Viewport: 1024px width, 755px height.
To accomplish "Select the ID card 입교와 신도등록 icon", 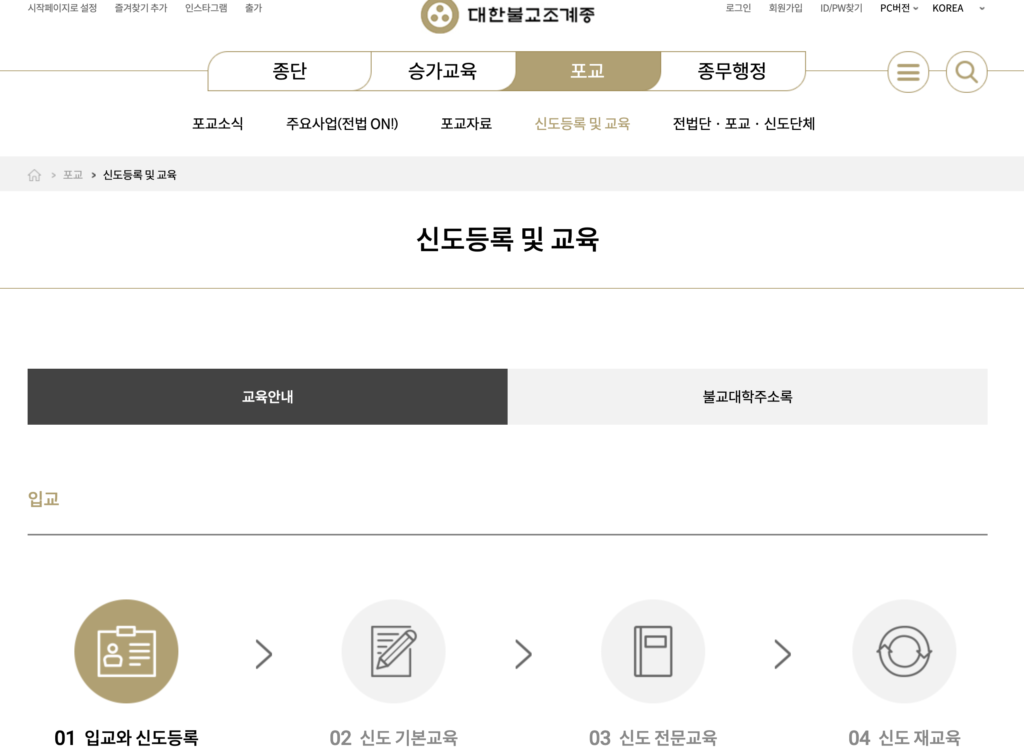I will click(126, 651).
